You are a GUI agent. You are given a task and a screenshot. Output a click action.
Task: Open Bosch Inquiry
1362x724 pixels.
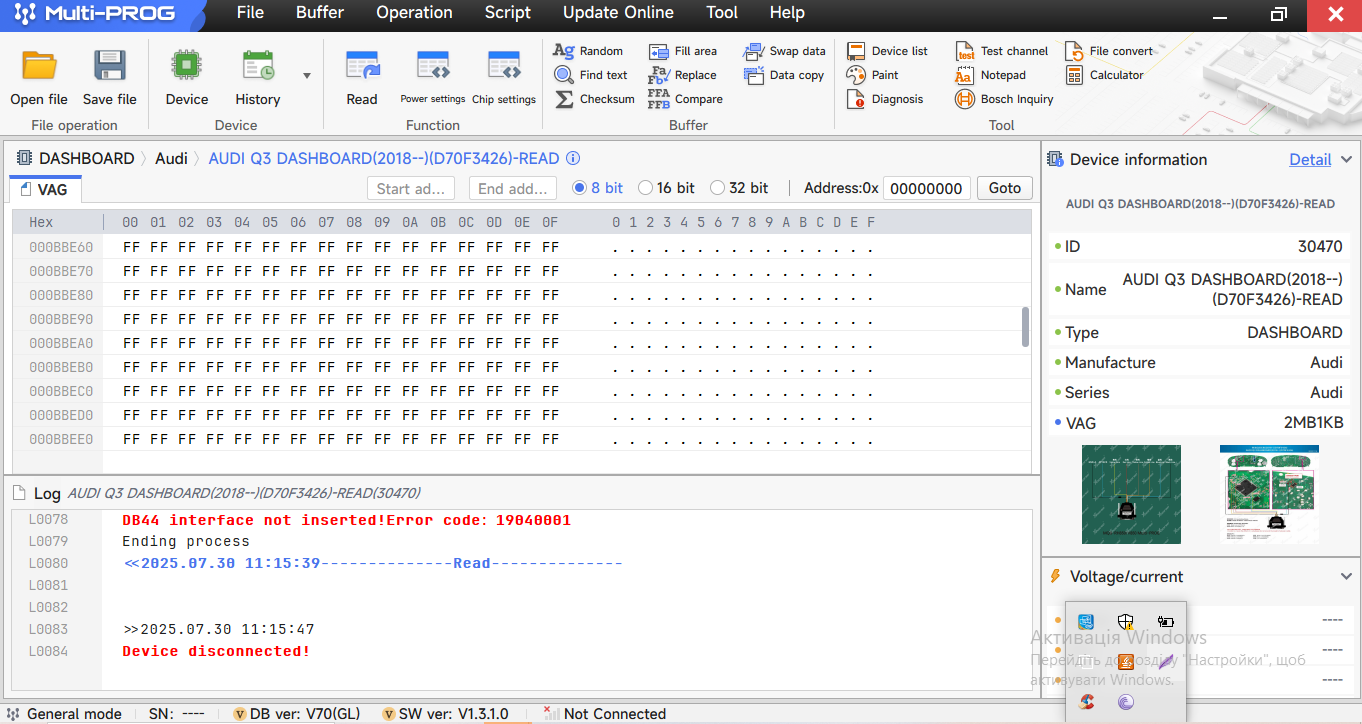click(1004, 99)
